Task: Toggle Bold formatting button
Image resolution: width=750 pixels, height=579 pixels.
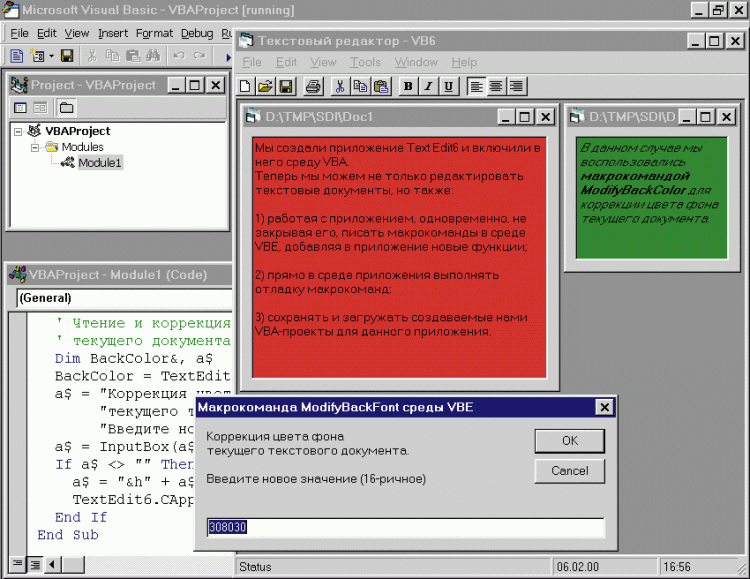Action: 408,86
